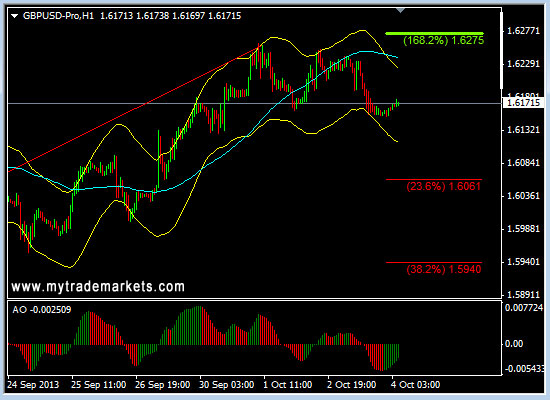Click the 1.62771 price scale value
The image size is (550, 400).
tap(523, 31)
